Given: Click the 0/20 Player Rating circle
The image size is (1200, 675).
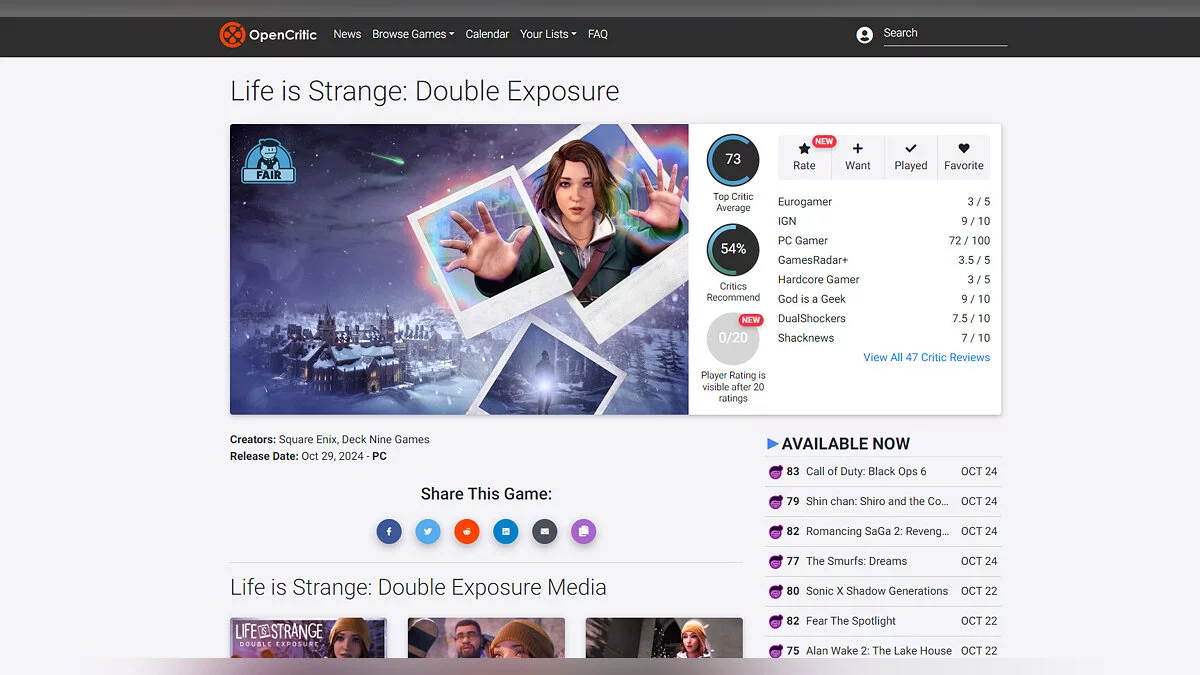Looking at the screenshot, I should 733,339.
